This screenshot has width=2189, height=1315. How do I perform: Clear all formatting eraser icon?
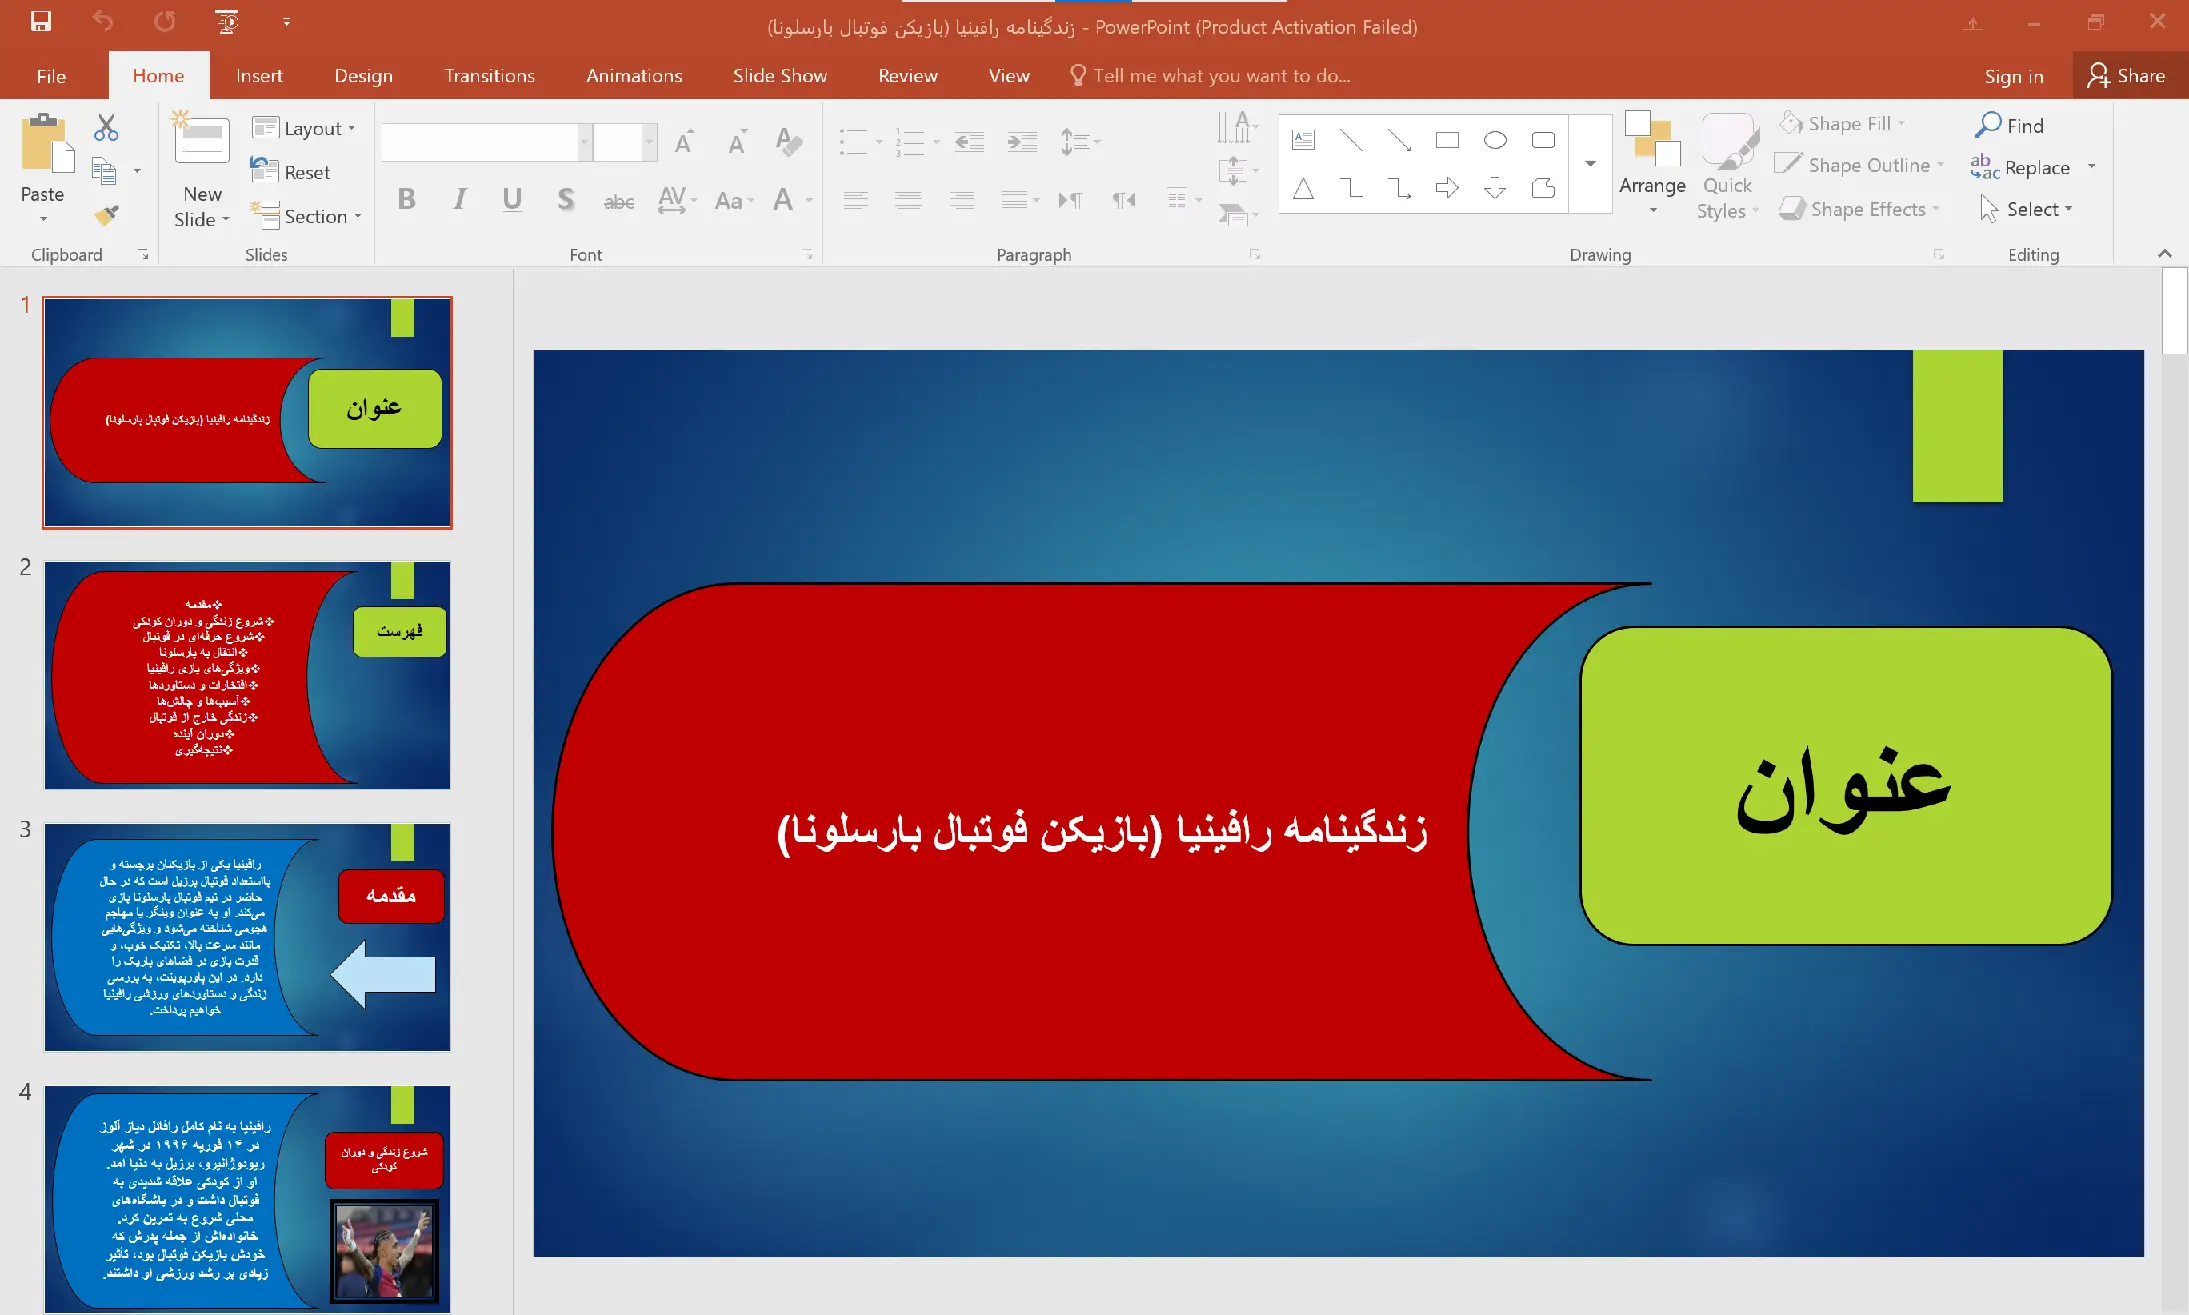pos(789,142)
